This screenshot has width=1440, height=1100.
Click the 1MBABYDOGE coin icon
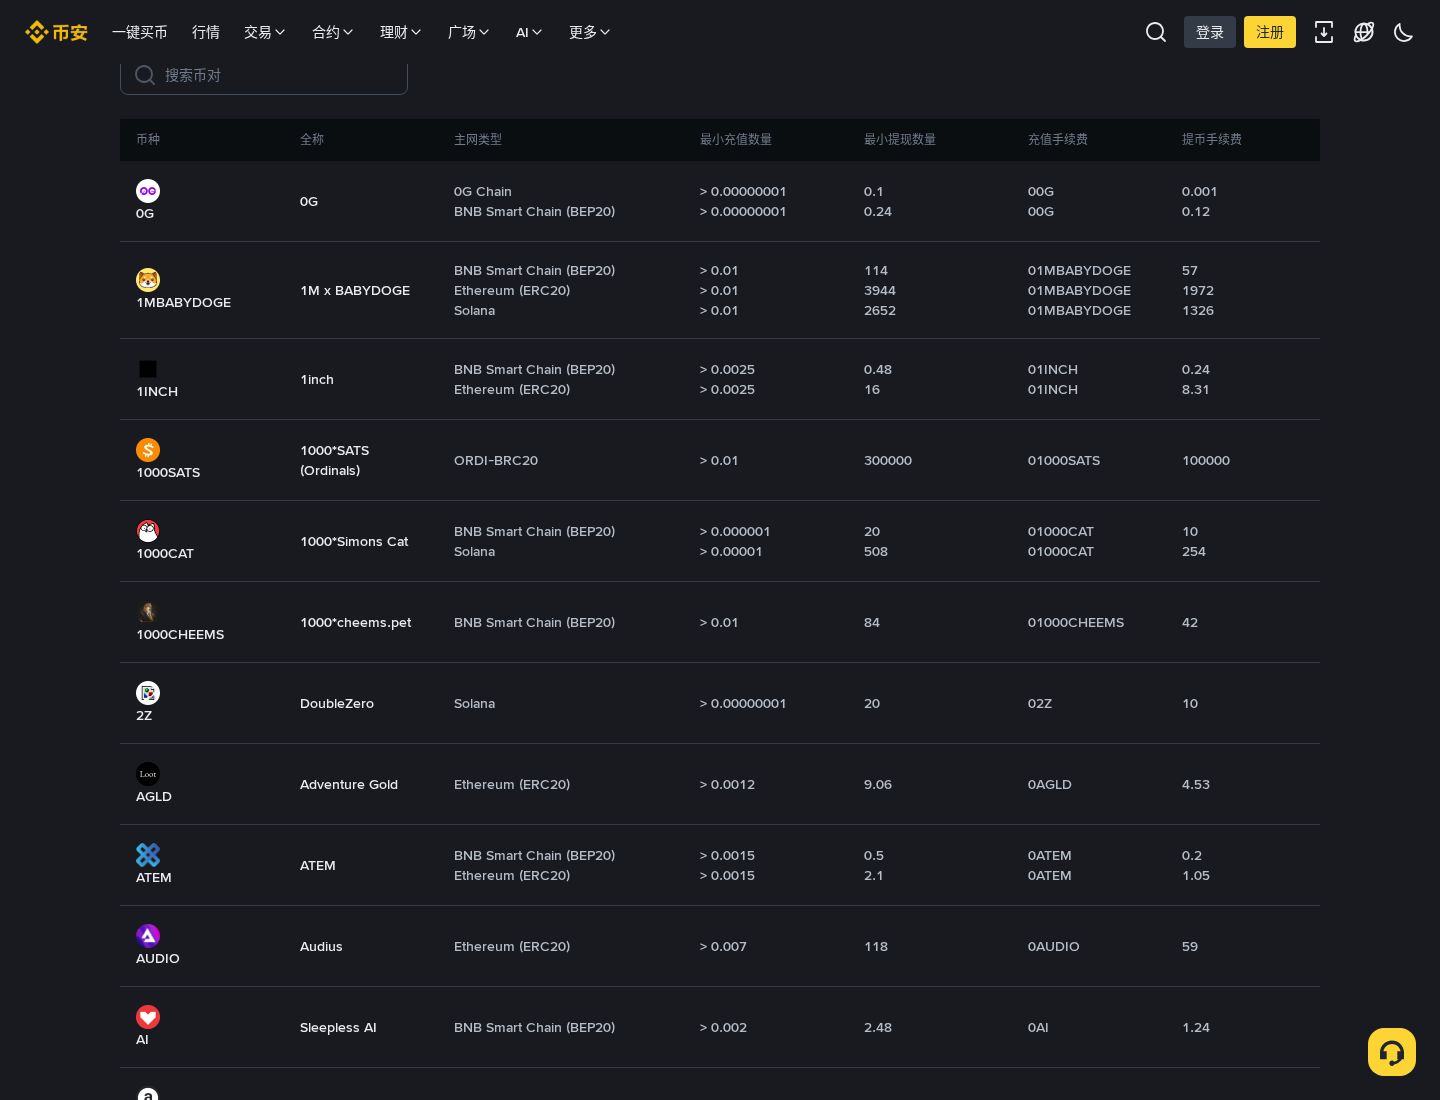click(x=148, y=280)
